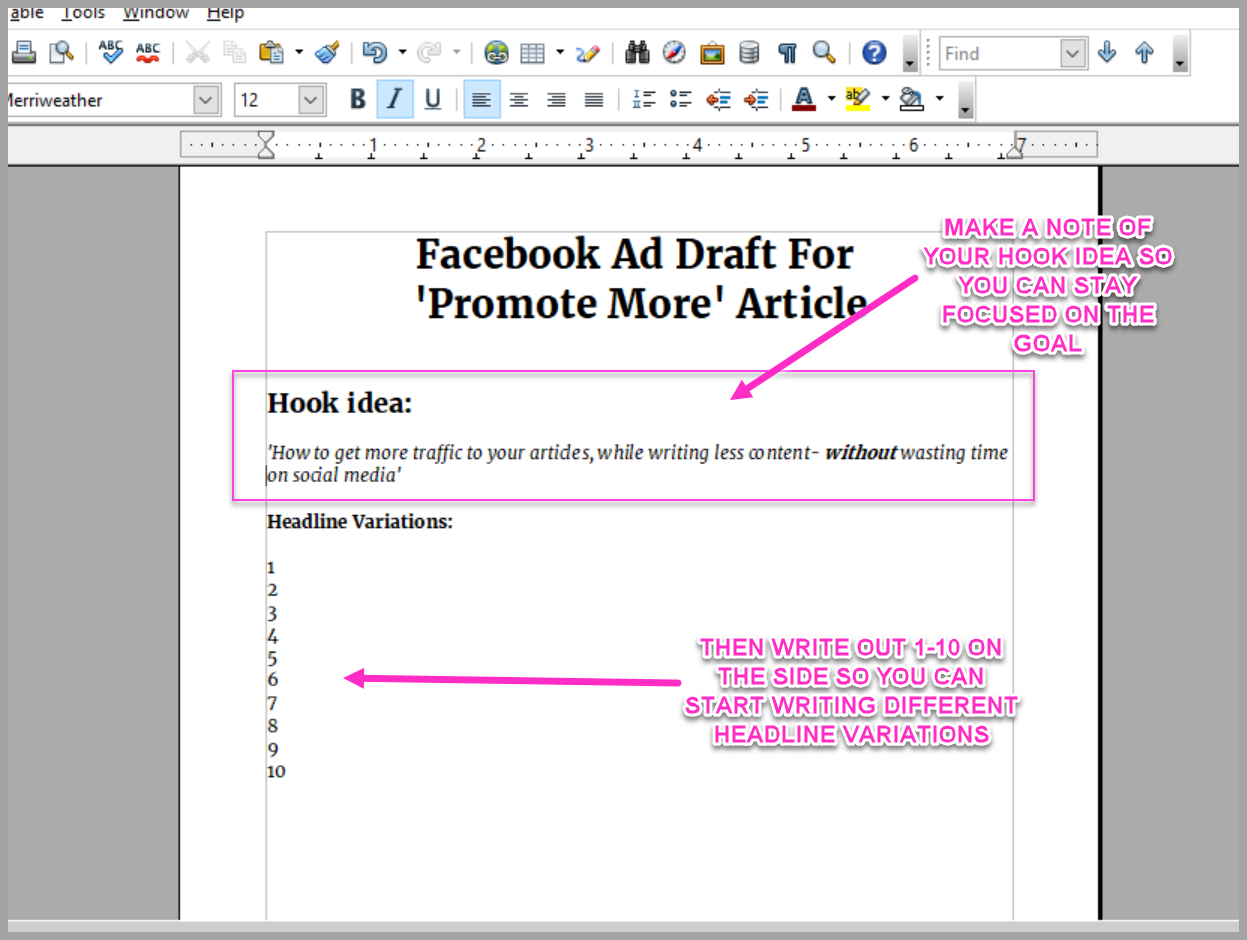Viewport: 1247px width, 940px height.
Task: Expand the Undo history dropdown
Action: (402, 53)
